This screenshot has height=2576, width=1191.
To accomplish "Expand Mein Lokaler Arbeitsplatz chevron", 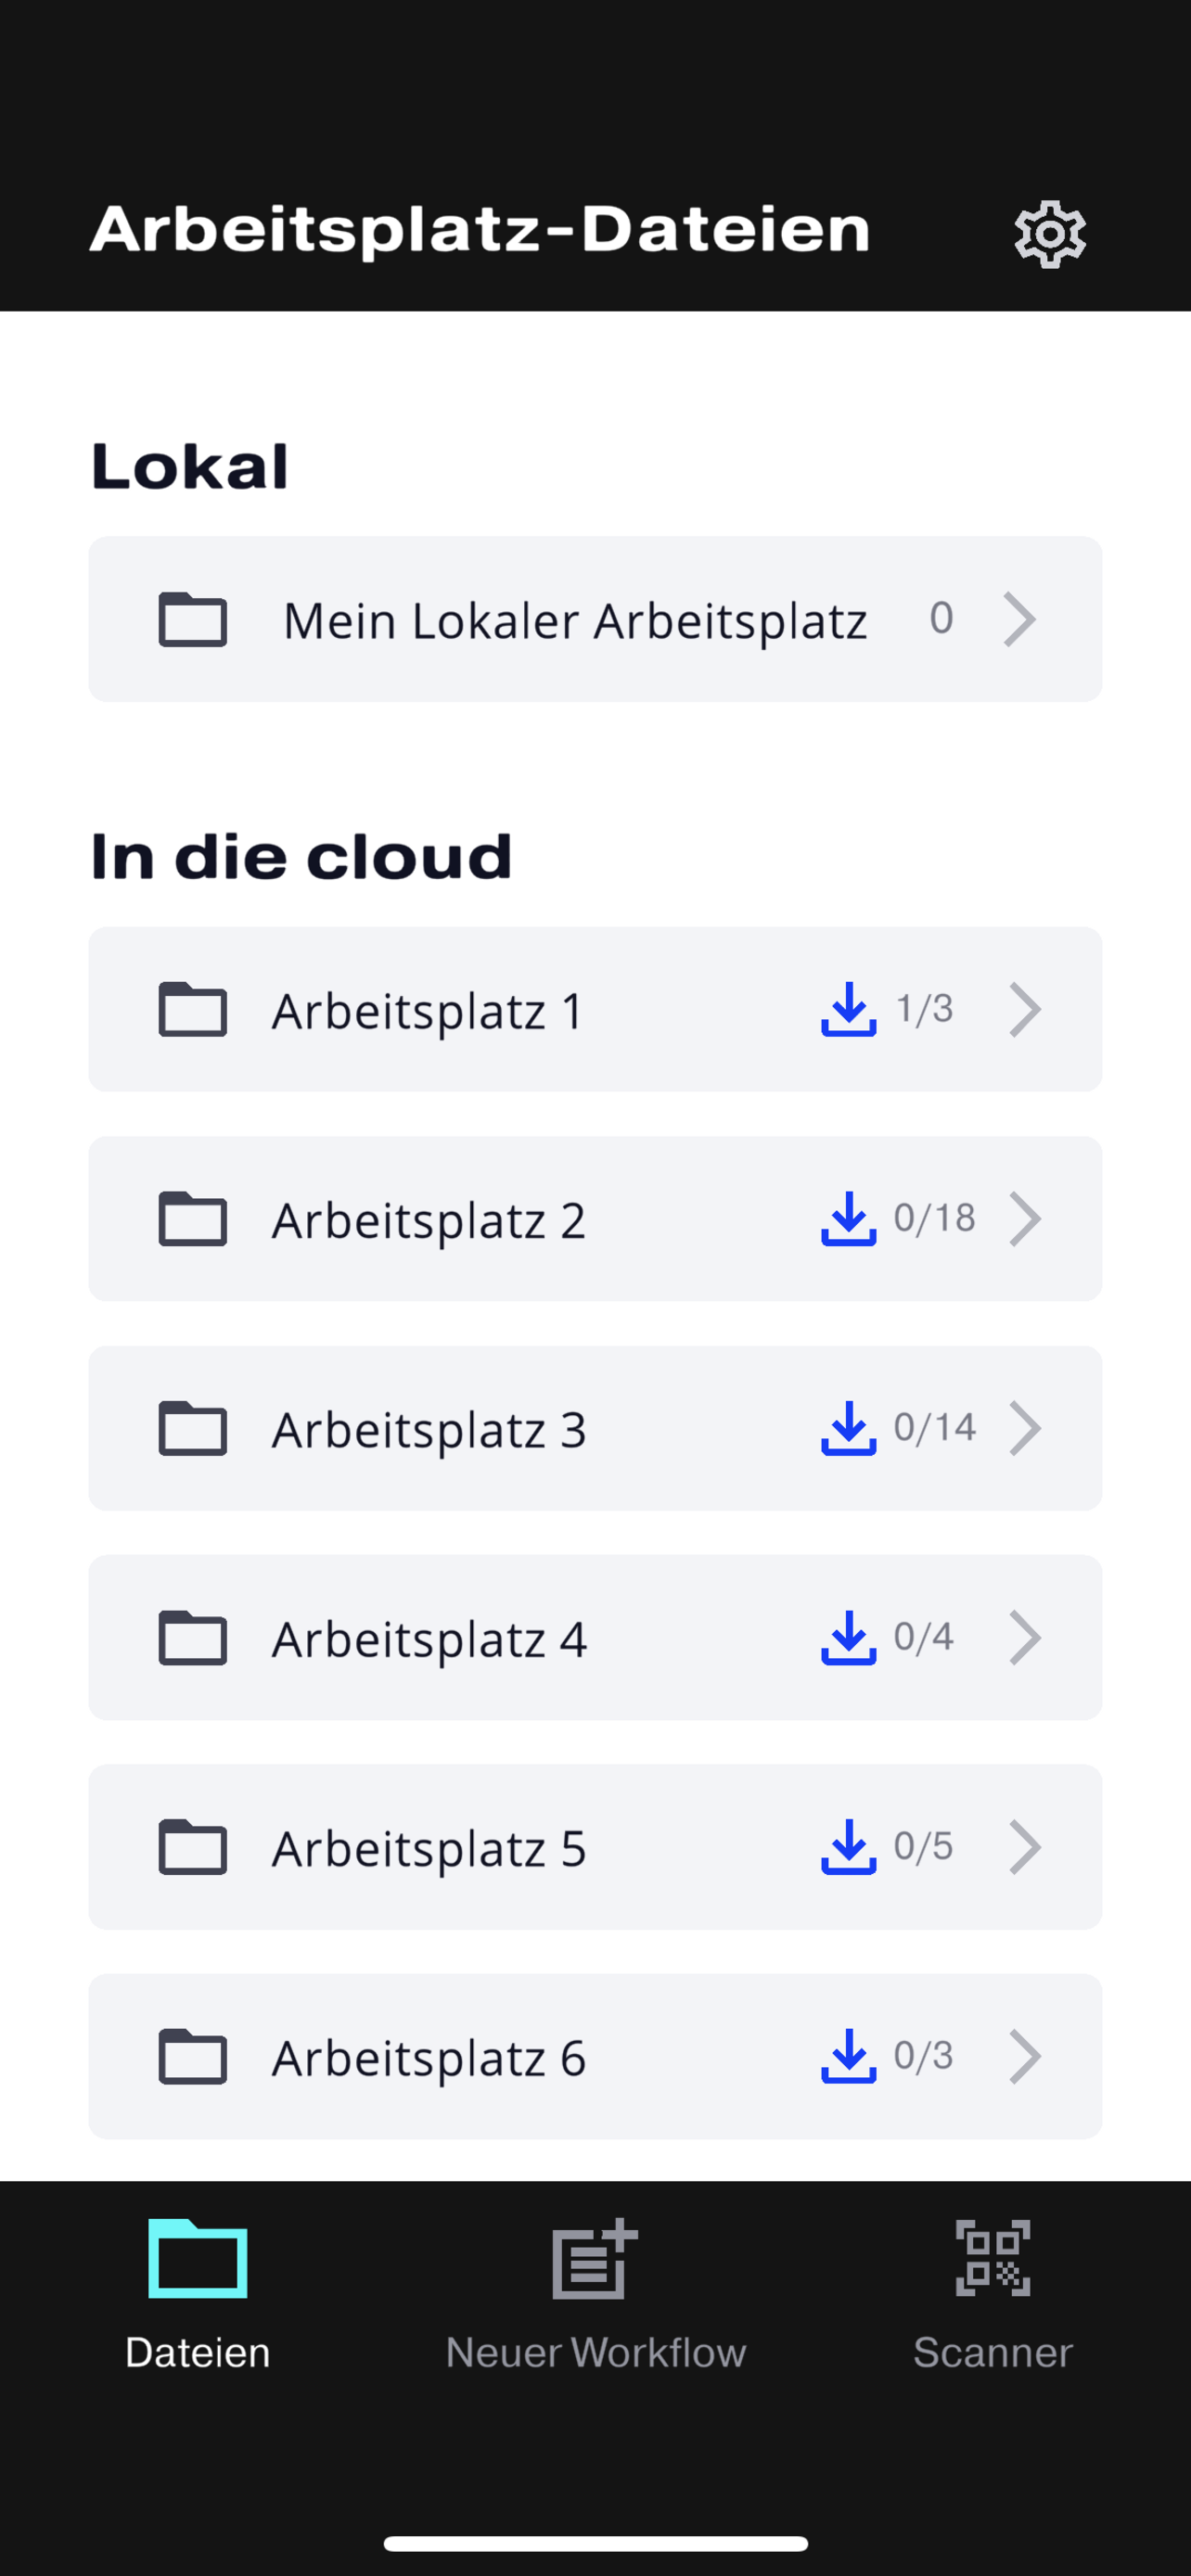I will (1019, 619).
